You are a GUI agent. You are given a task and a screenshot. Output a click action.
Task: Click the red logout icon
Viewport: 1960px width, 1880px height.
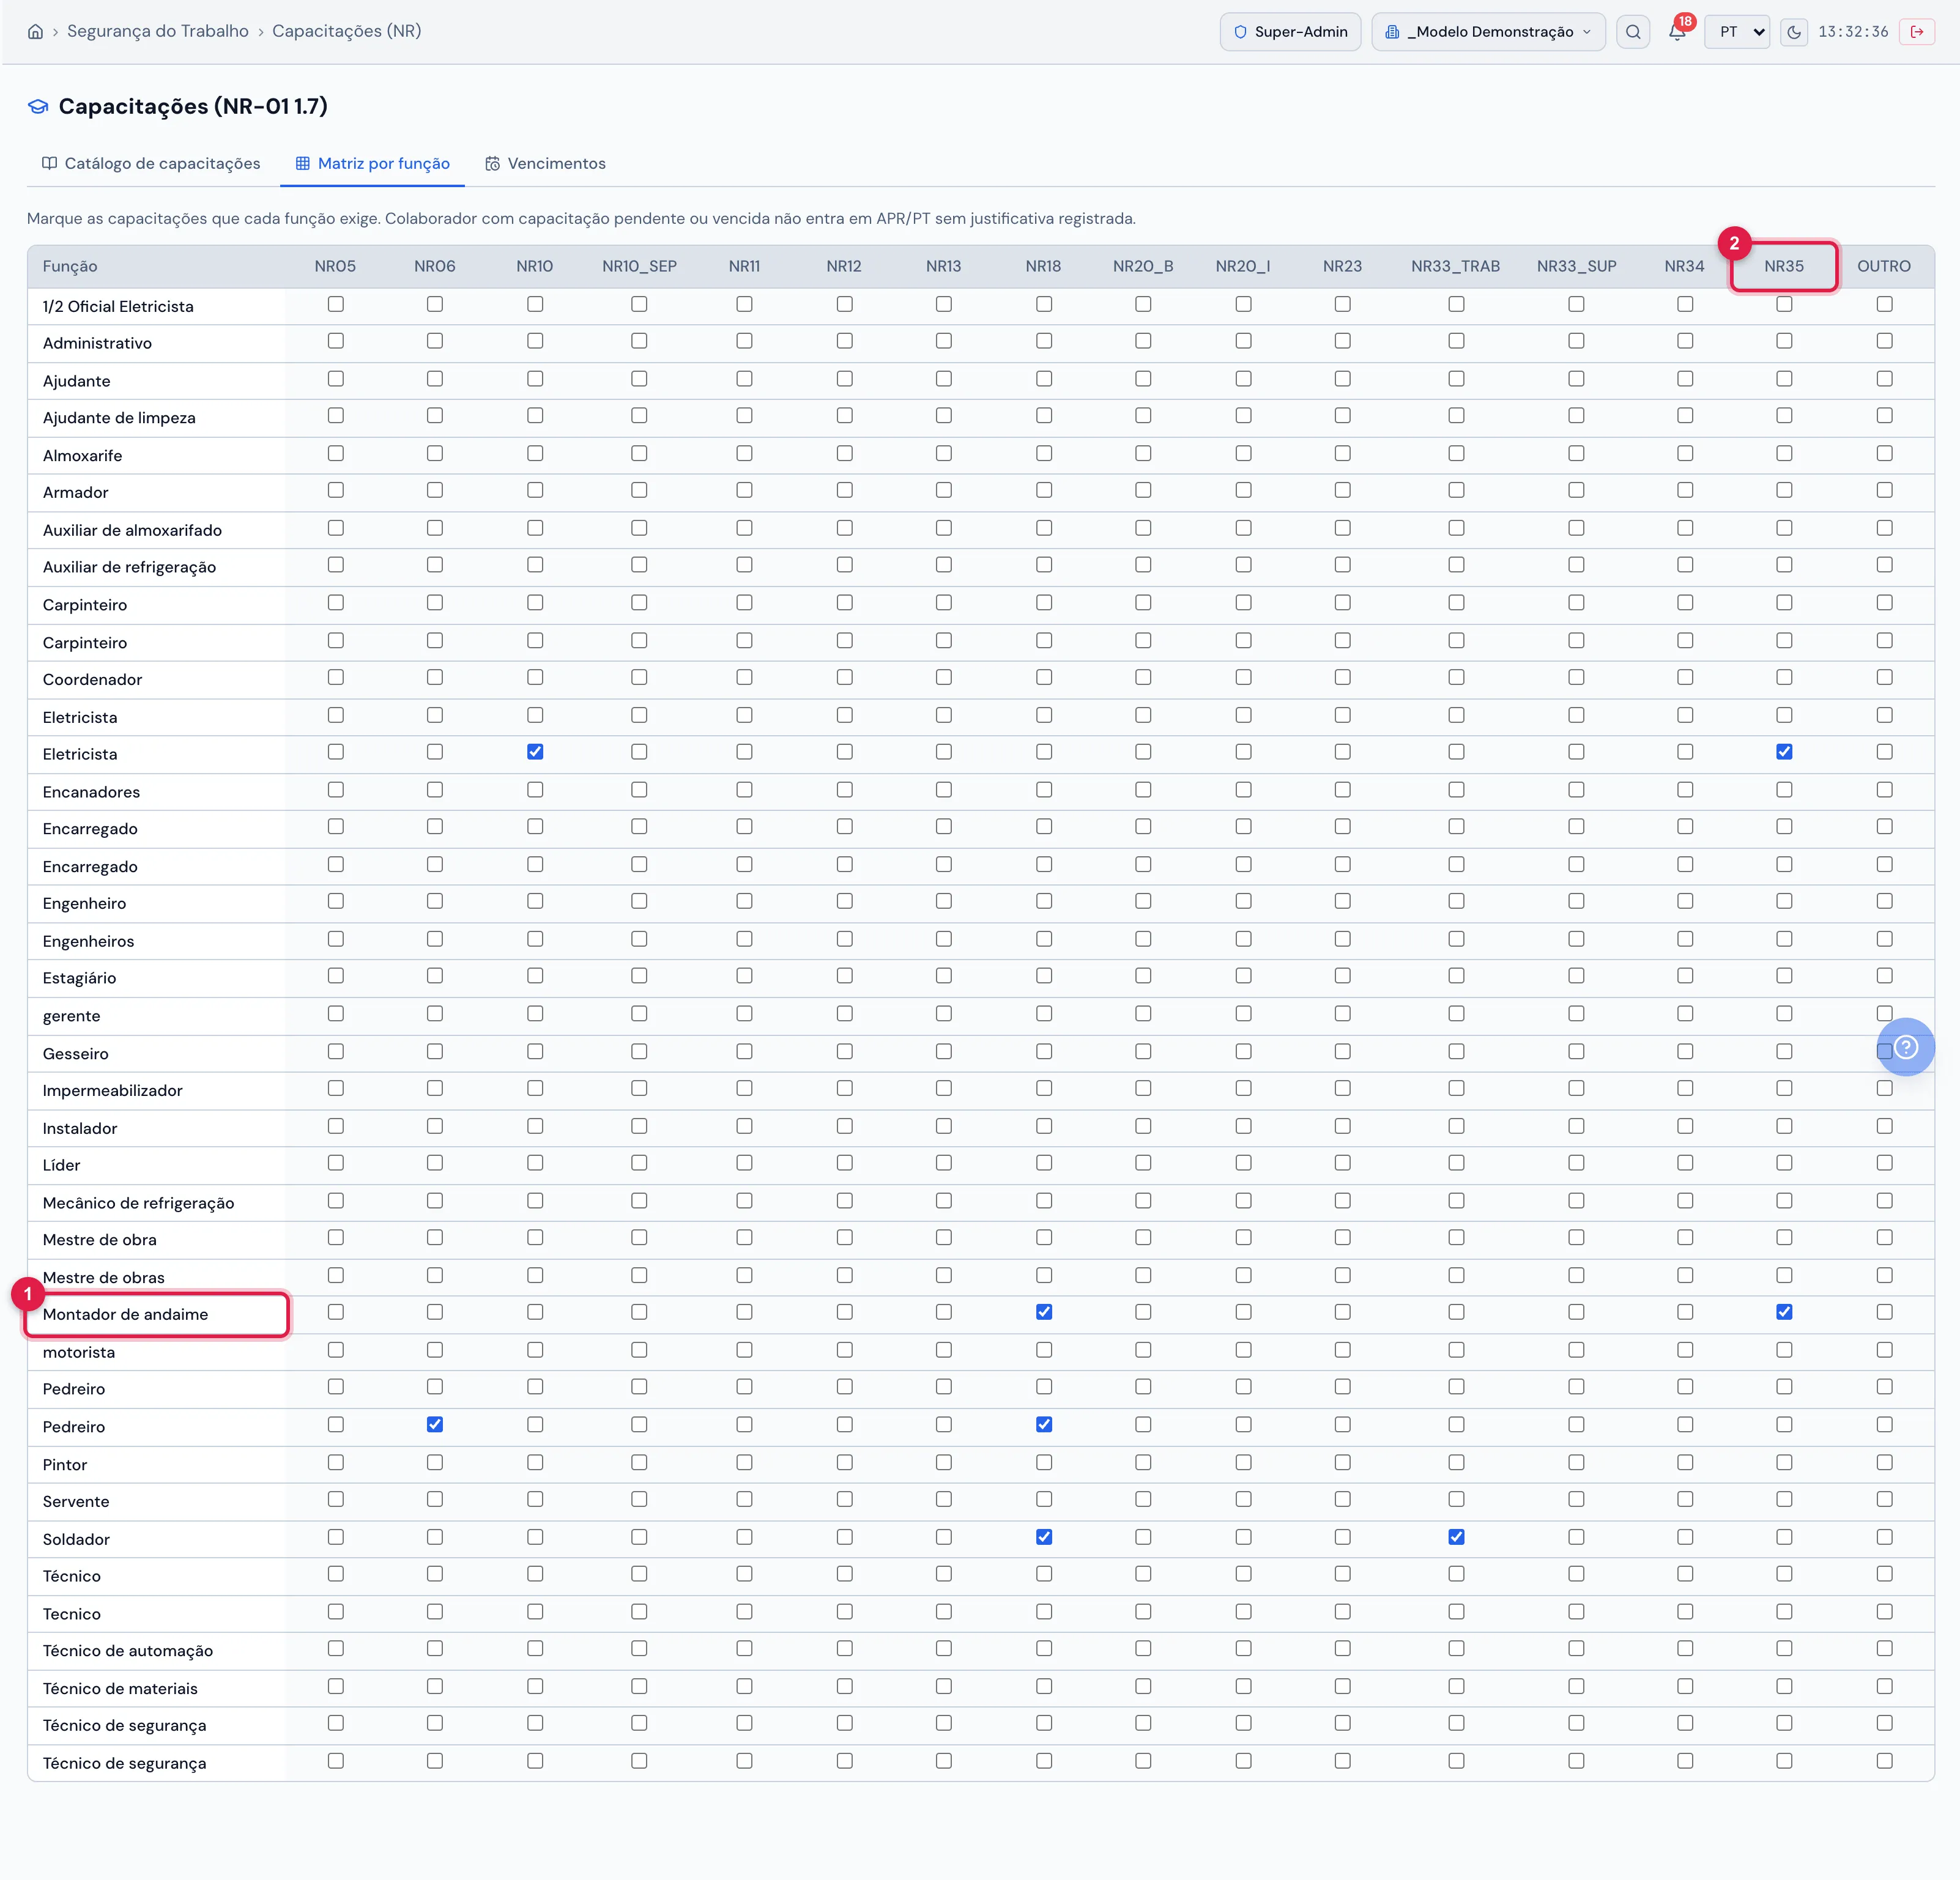click(1917, 32)
